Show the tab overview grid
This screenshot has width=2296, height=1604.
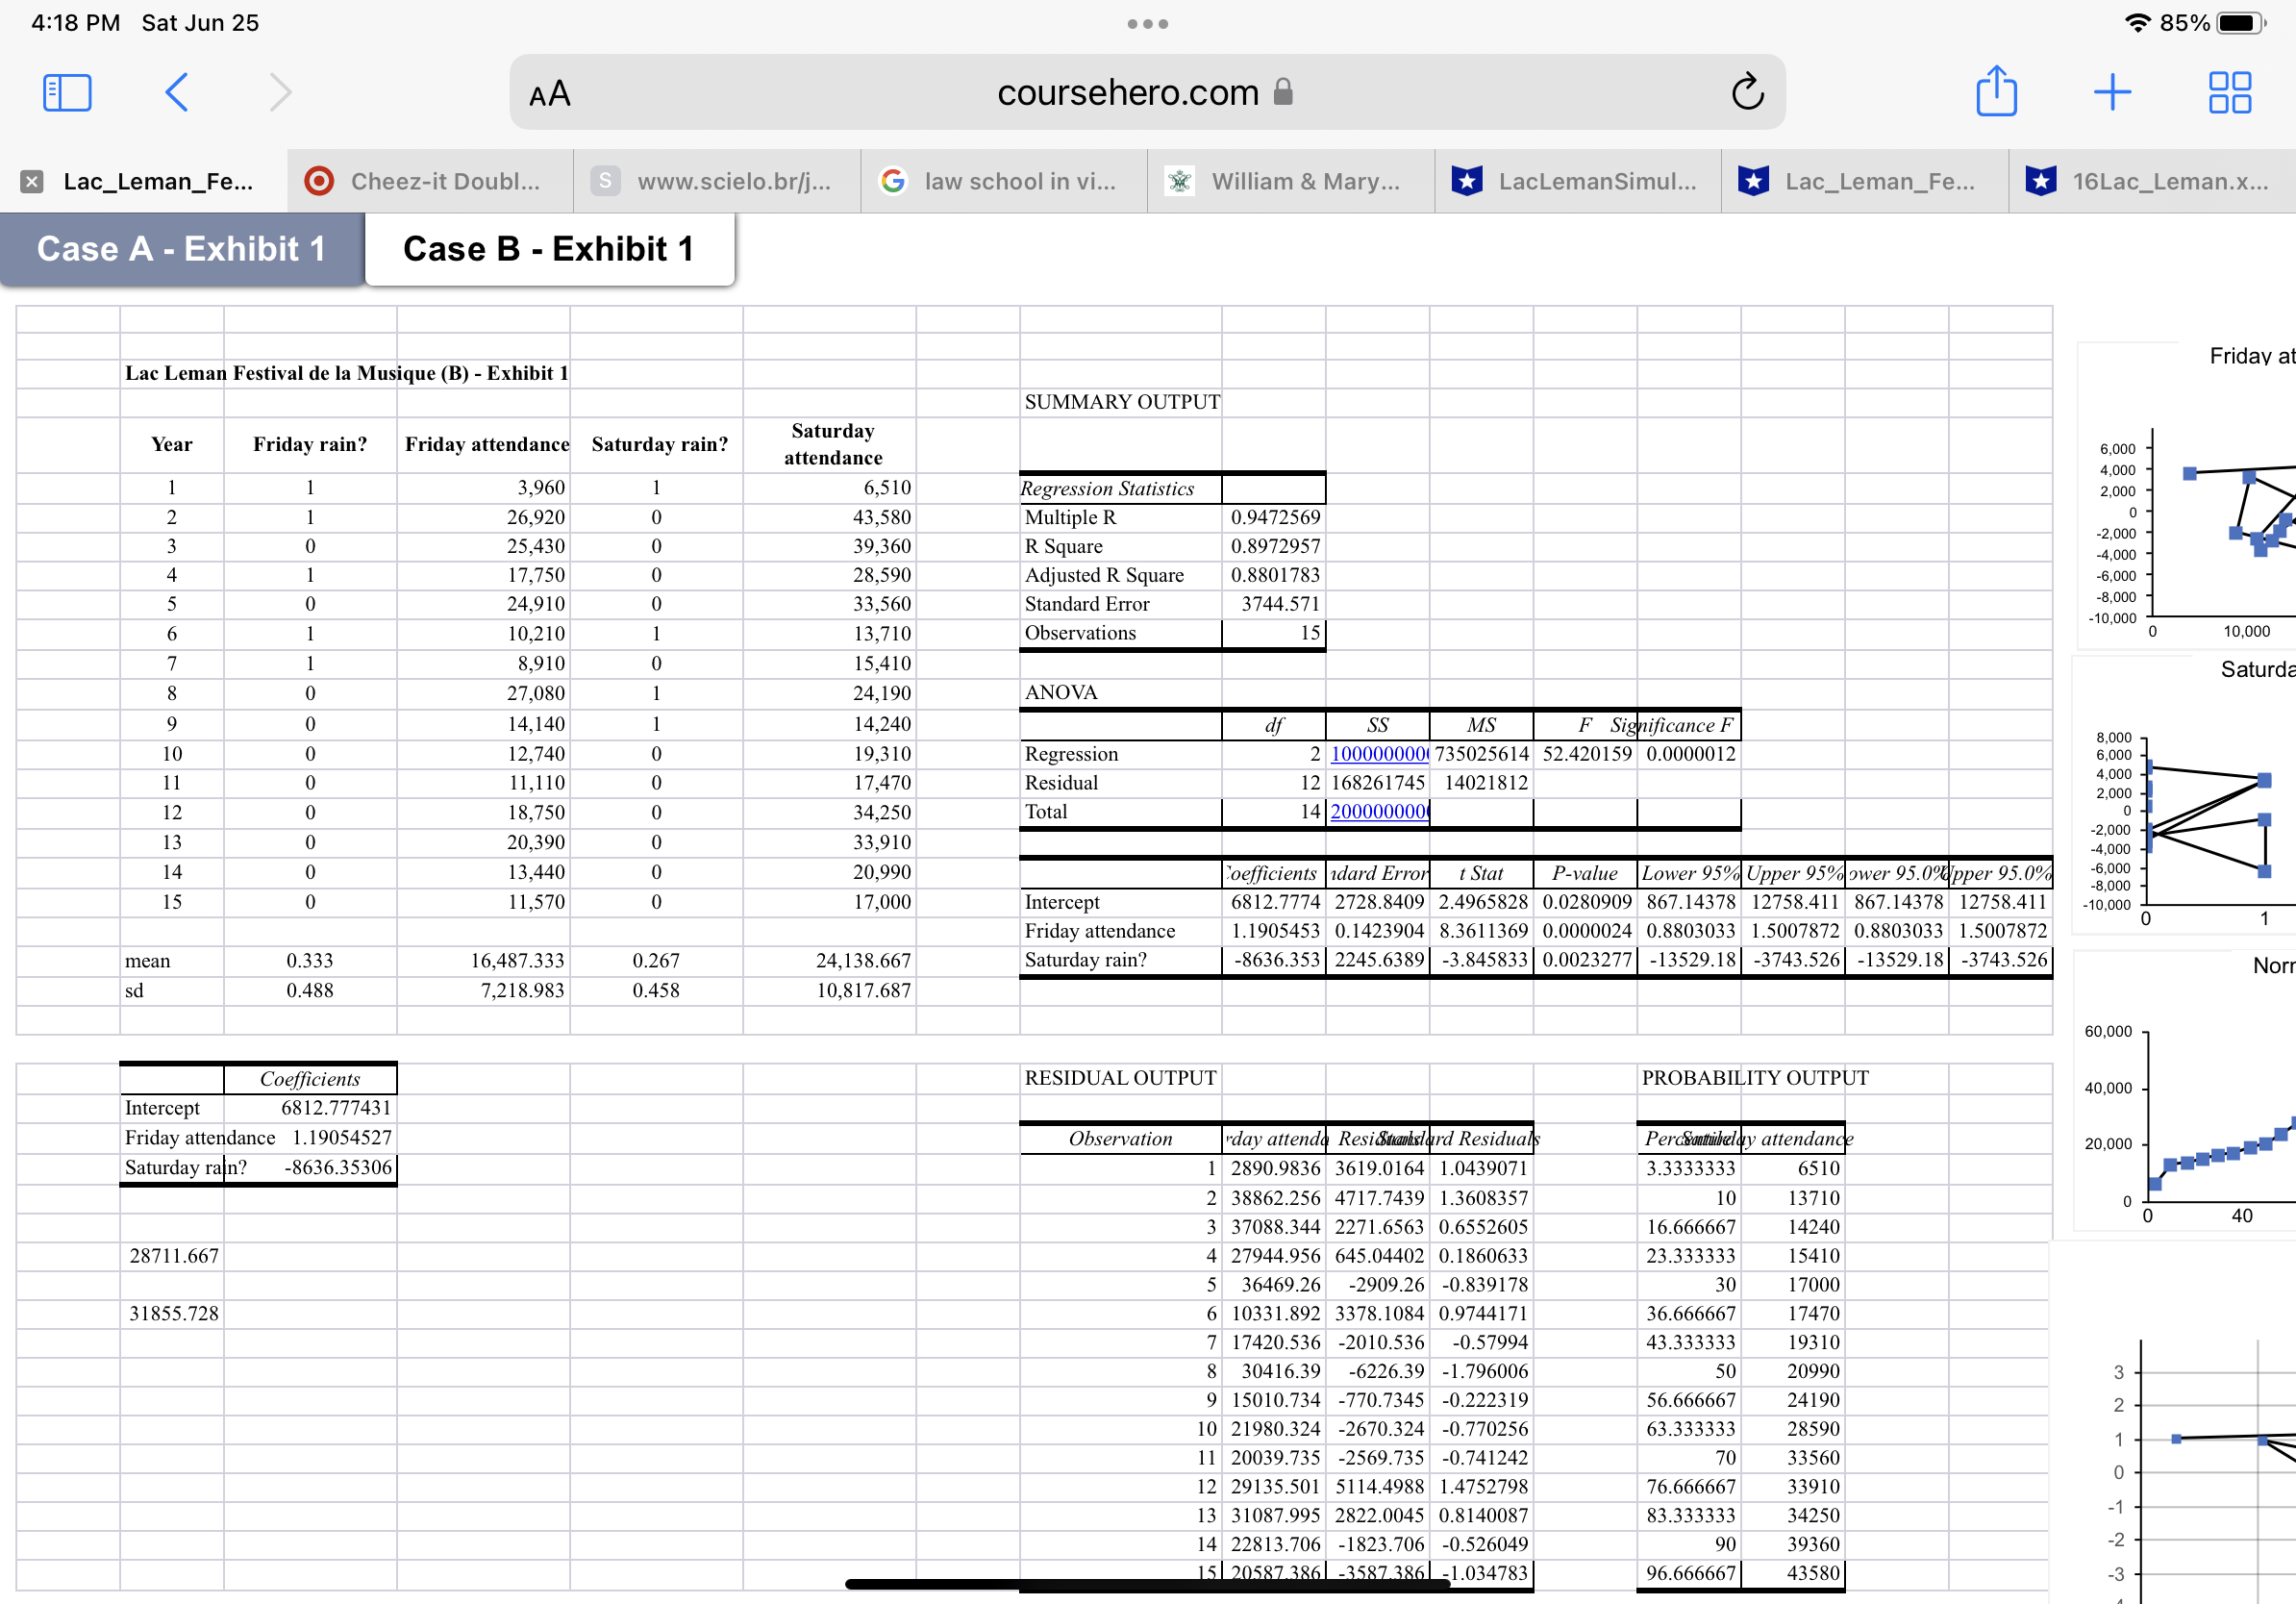(2228, 92)
